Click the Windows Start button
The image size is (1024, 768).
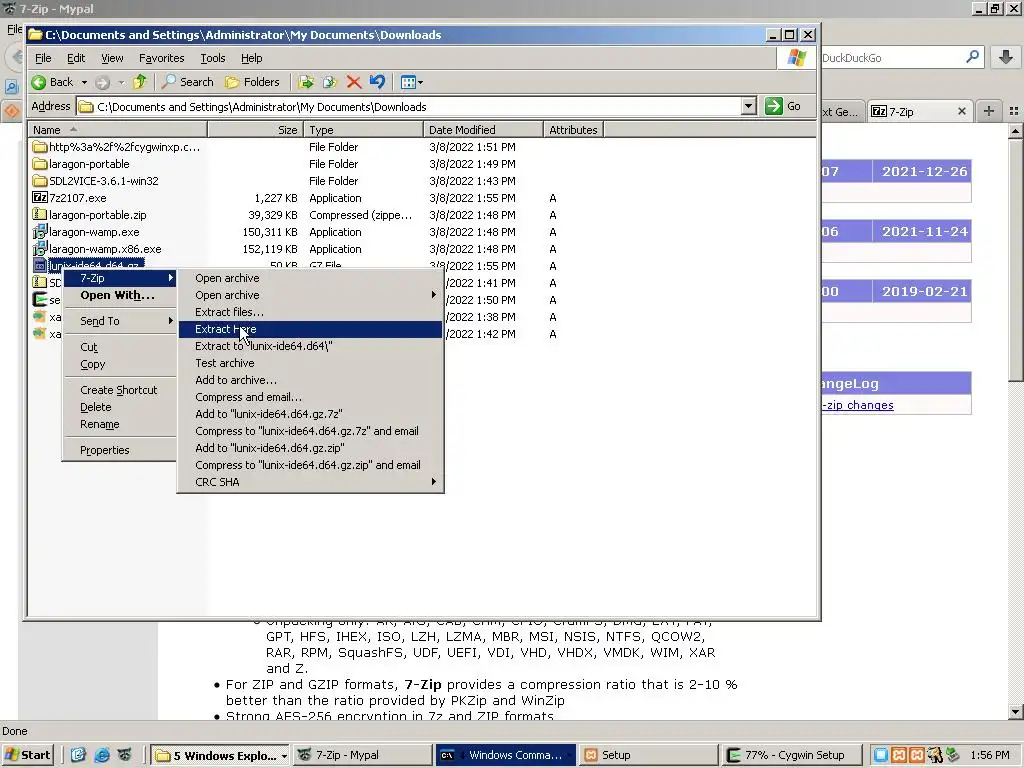point(27,755)
